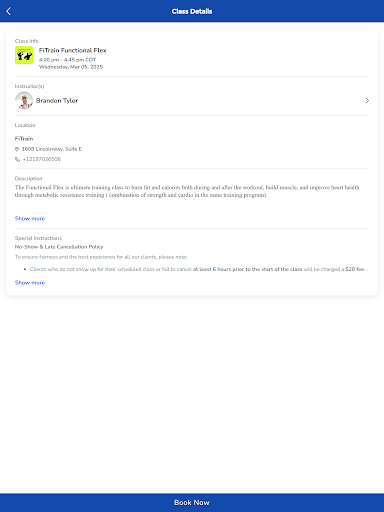Select the FiTrain location name
The width and height of the screenshot is (384, 512).
pyautogui.click(x=24, y=138)
